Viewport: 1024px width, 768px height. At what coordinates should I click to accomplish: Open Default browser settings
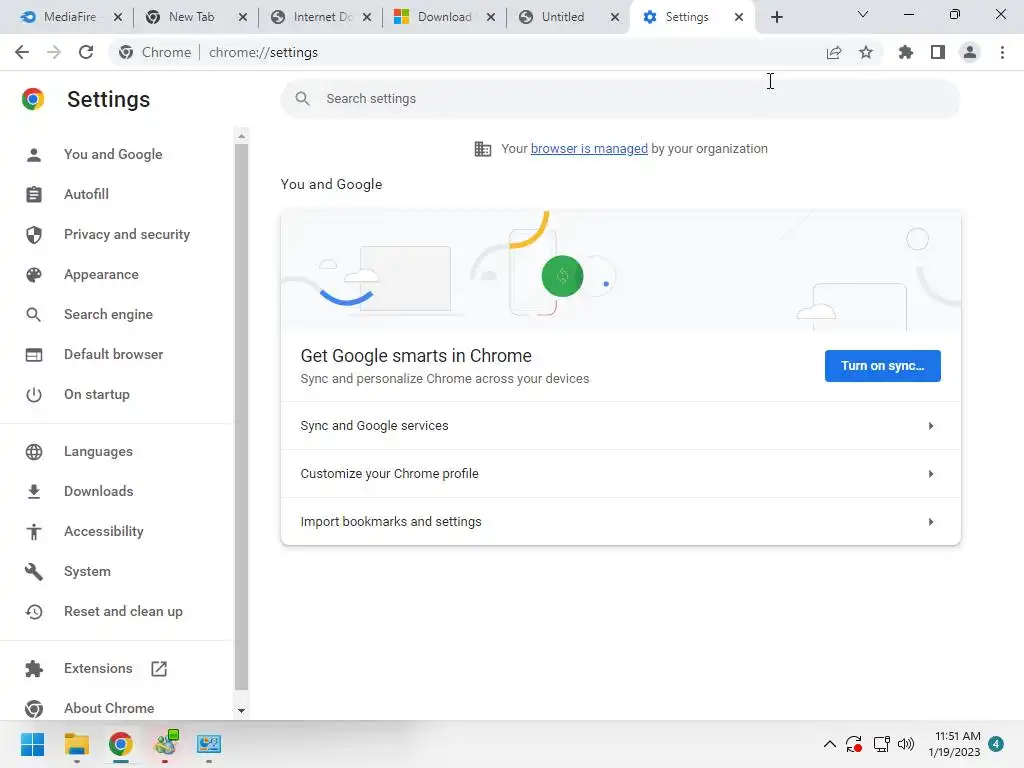coord(116,354)
